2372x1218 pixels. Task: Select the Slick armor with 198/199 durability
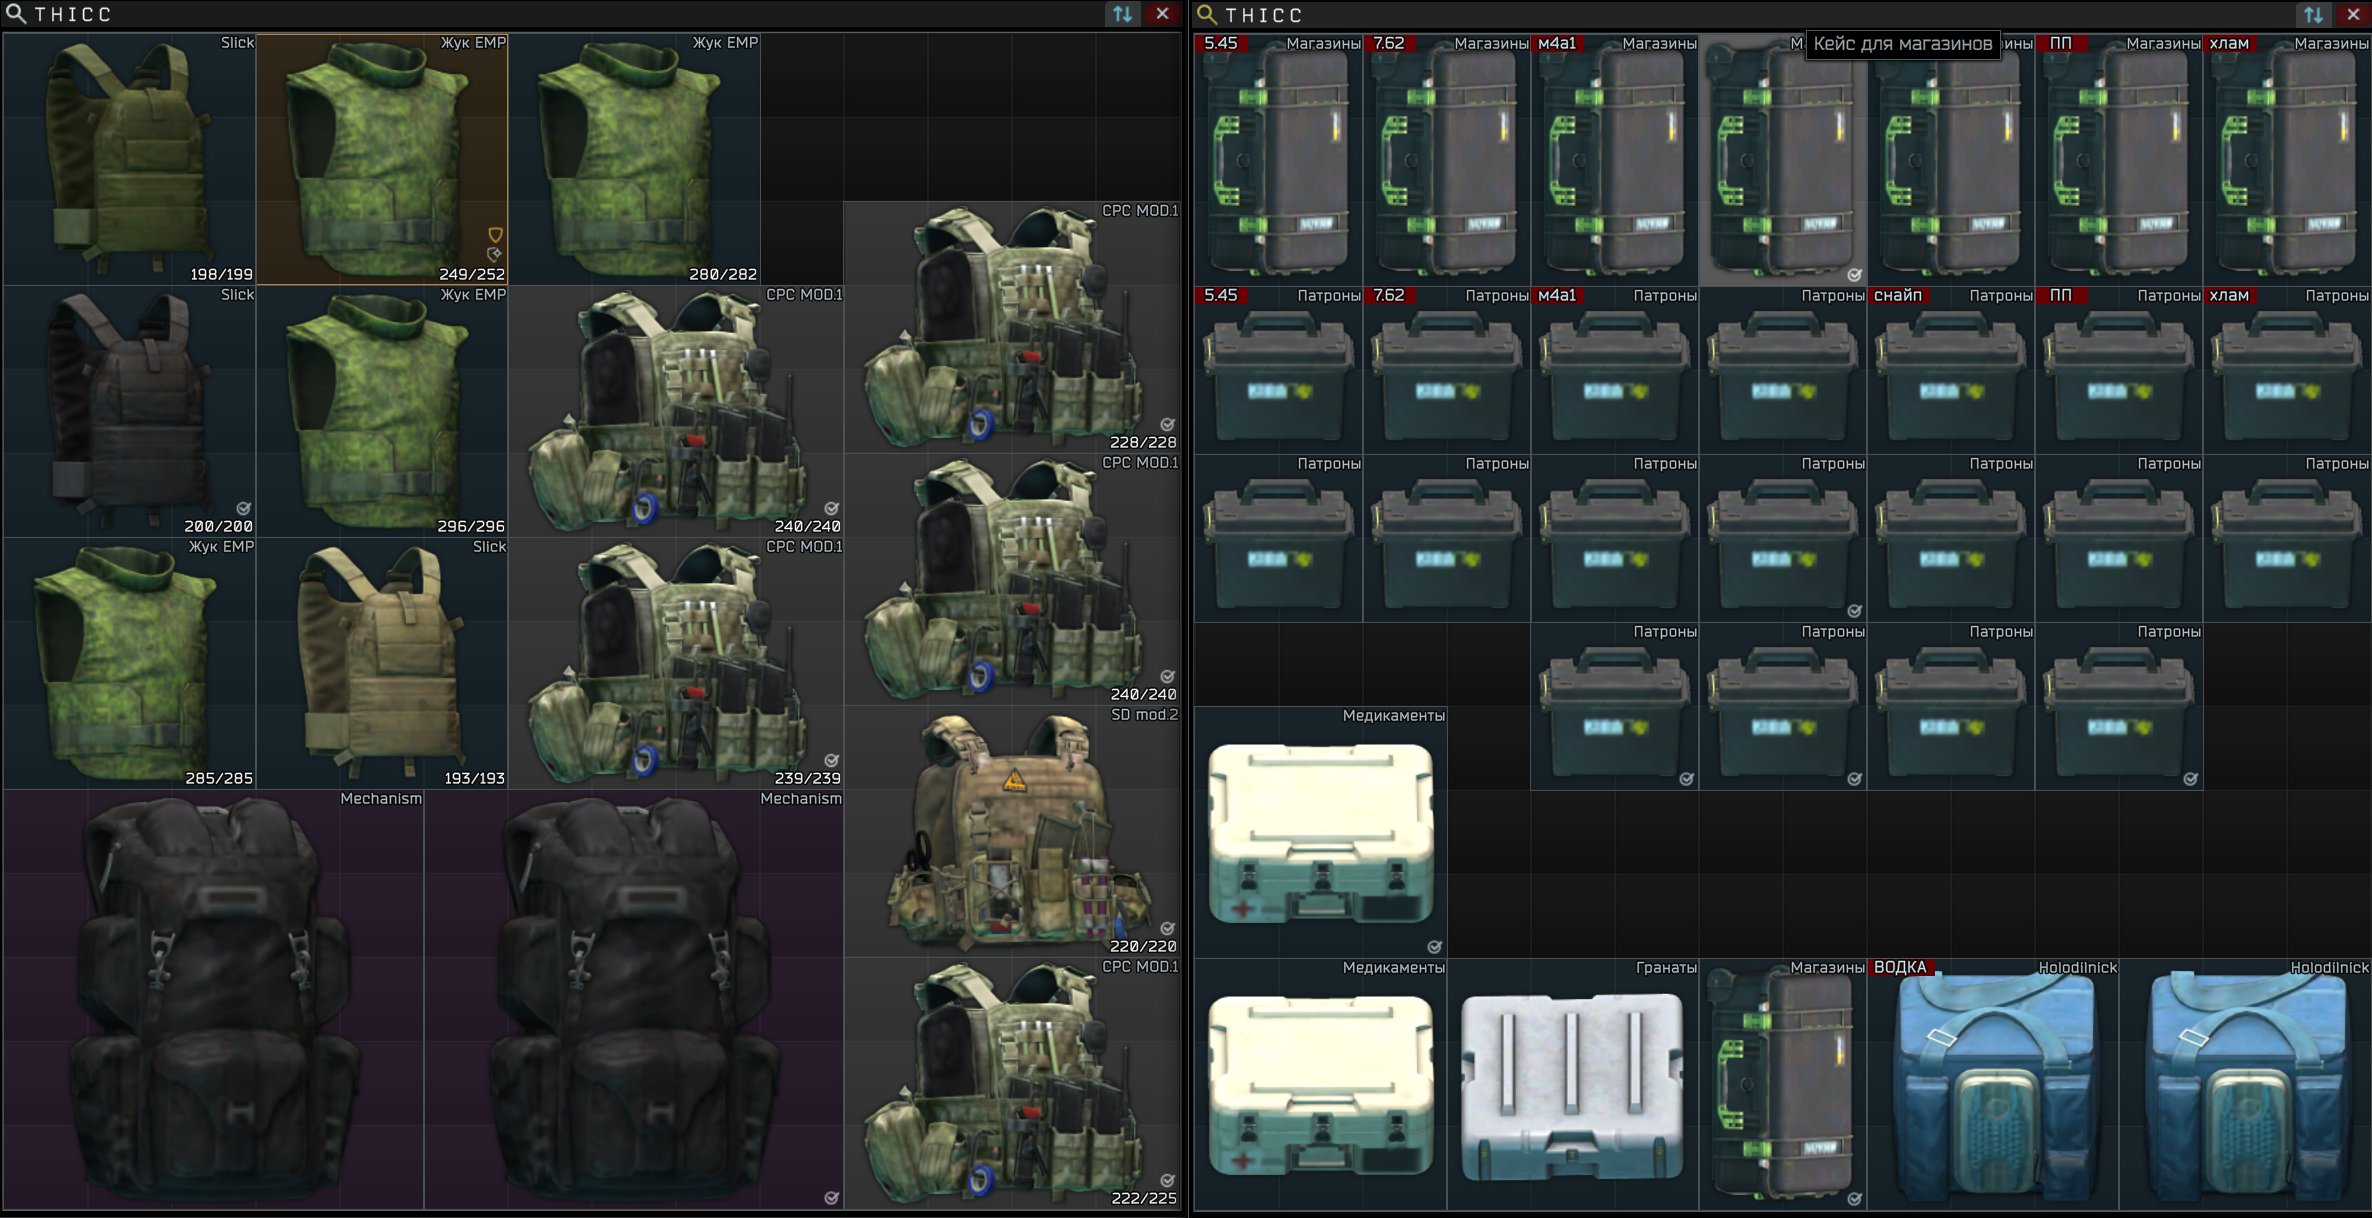(x=129, y=160)
